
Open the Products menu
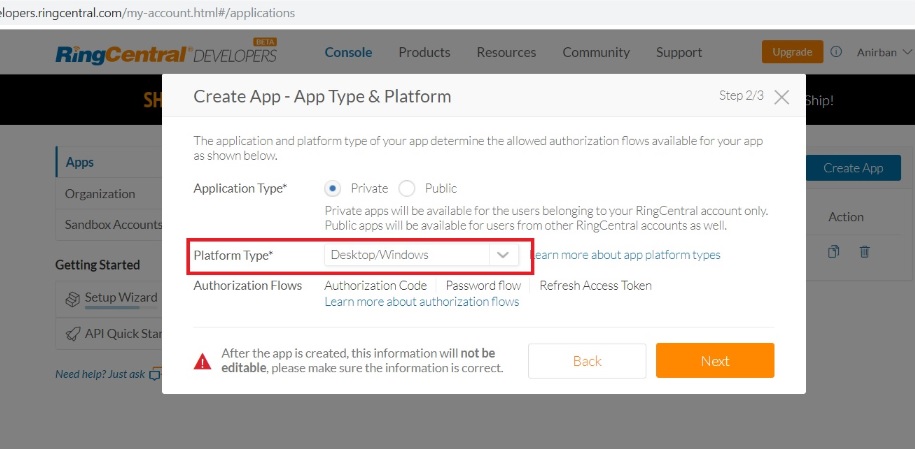tap(424, 52)
